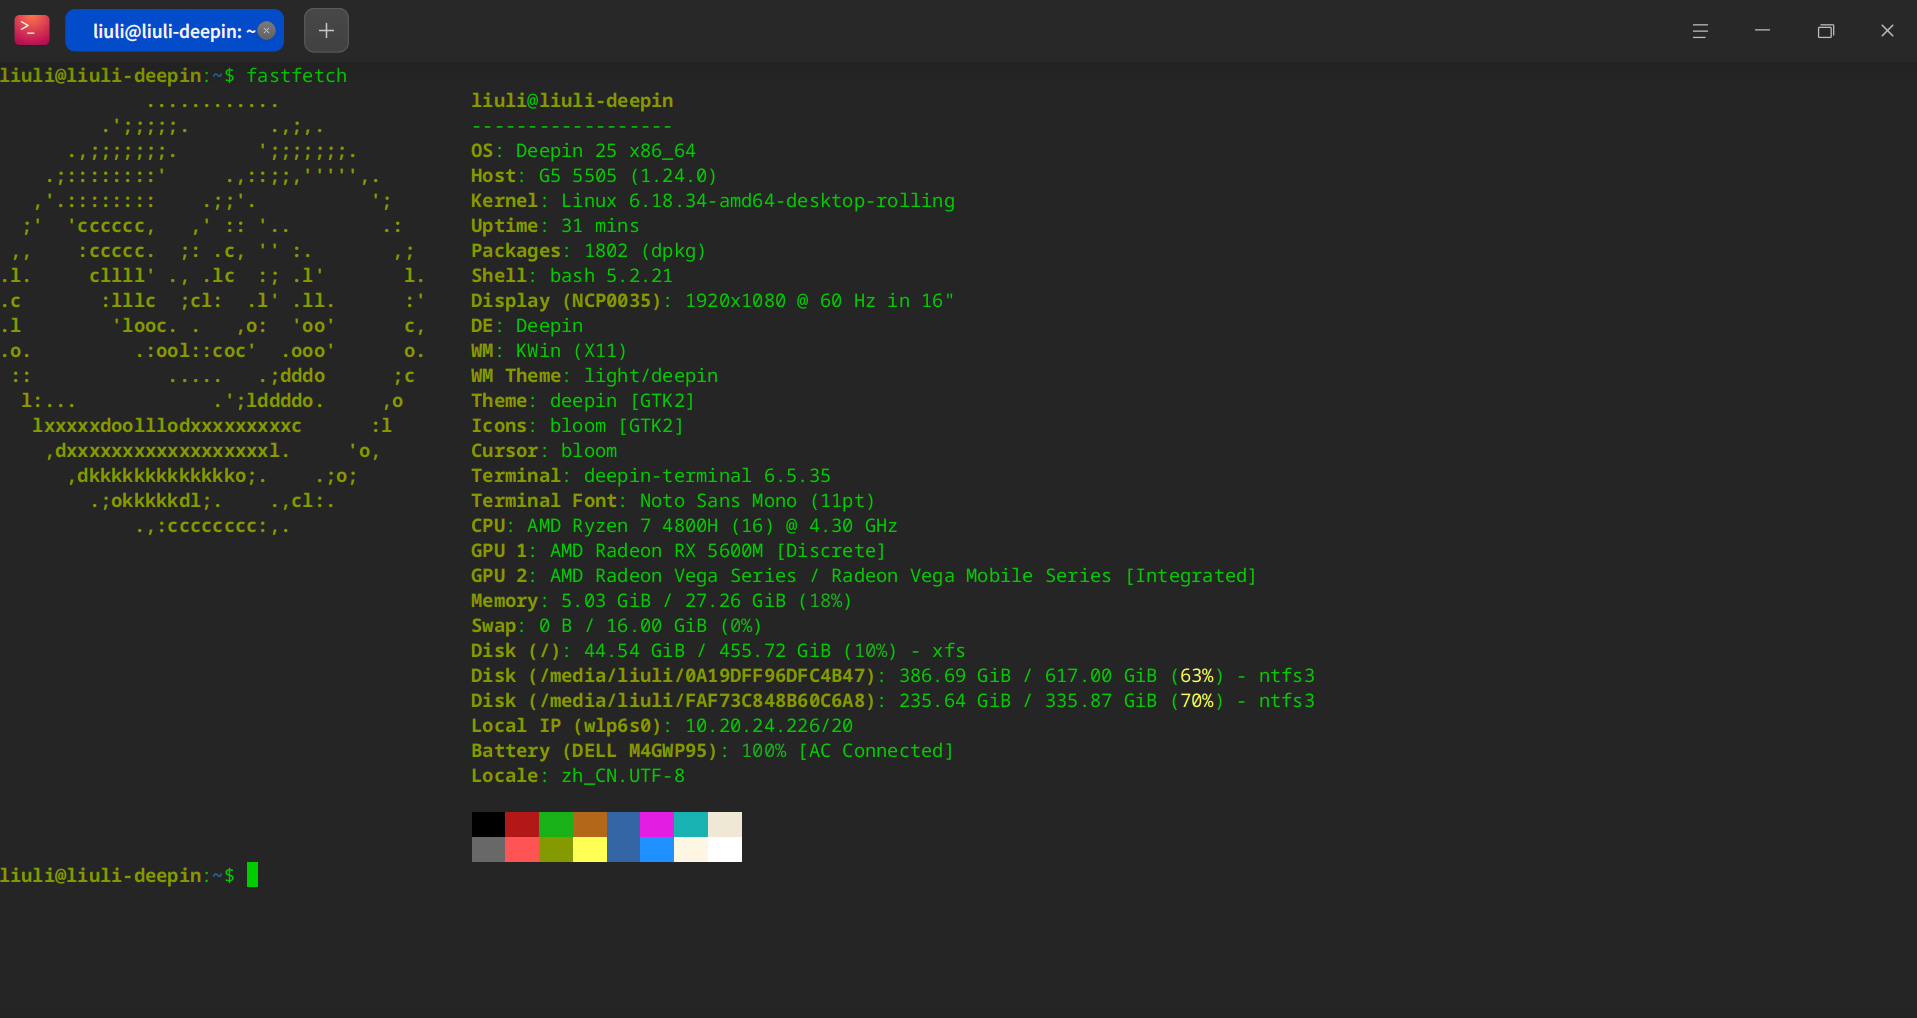Select the liuli@liuli-deepin: ~ tab
This screenshot has height=1018, width=1917.
(x=174, y=30)
